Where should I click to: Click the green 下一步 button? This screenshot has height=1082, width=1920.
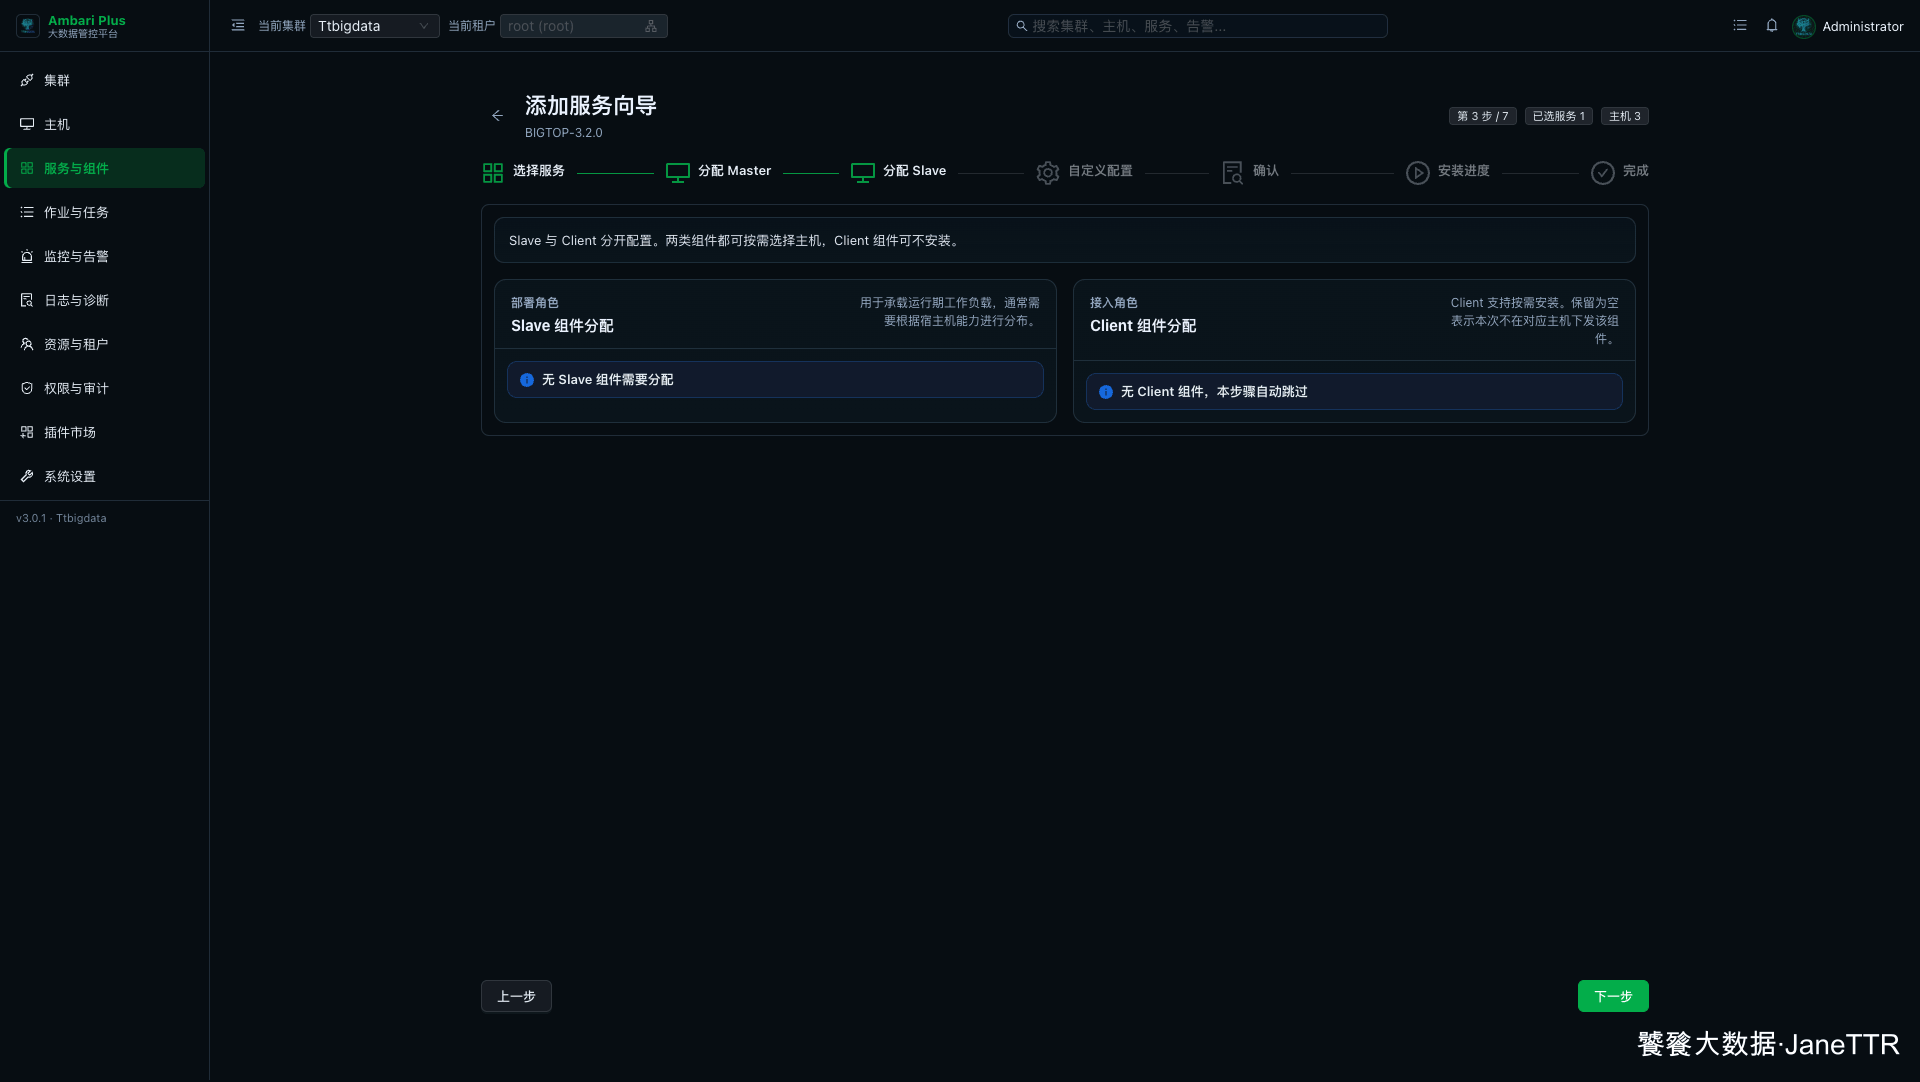point(1613,996)
